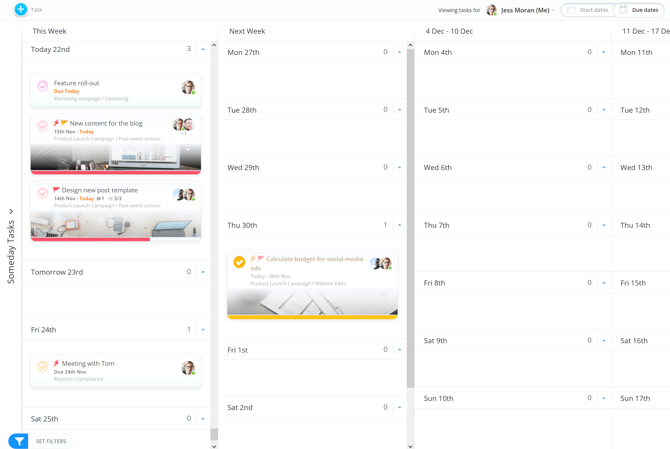Viewport: 670px width, 449px height.
Task: Click 'Due Today' label on Feature roll-out
Action: click(x=66, y=91)
